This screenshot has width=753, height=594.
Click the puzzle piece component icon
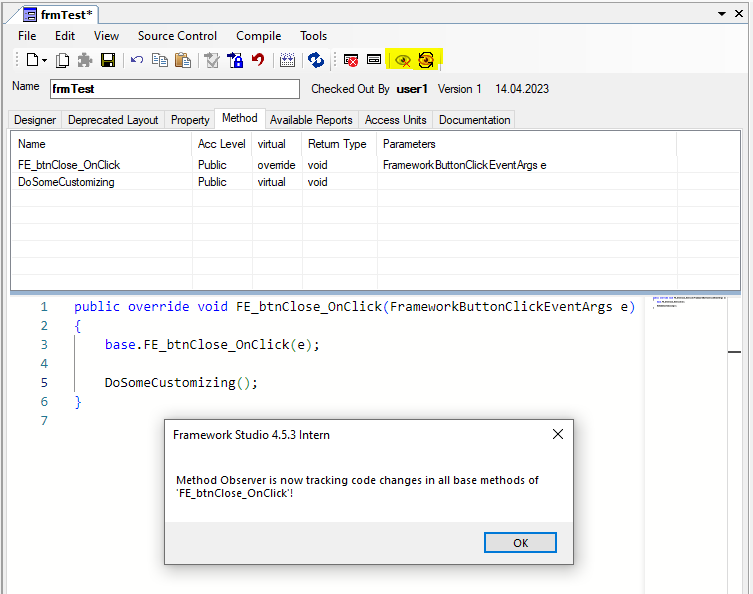coord(85,60)
